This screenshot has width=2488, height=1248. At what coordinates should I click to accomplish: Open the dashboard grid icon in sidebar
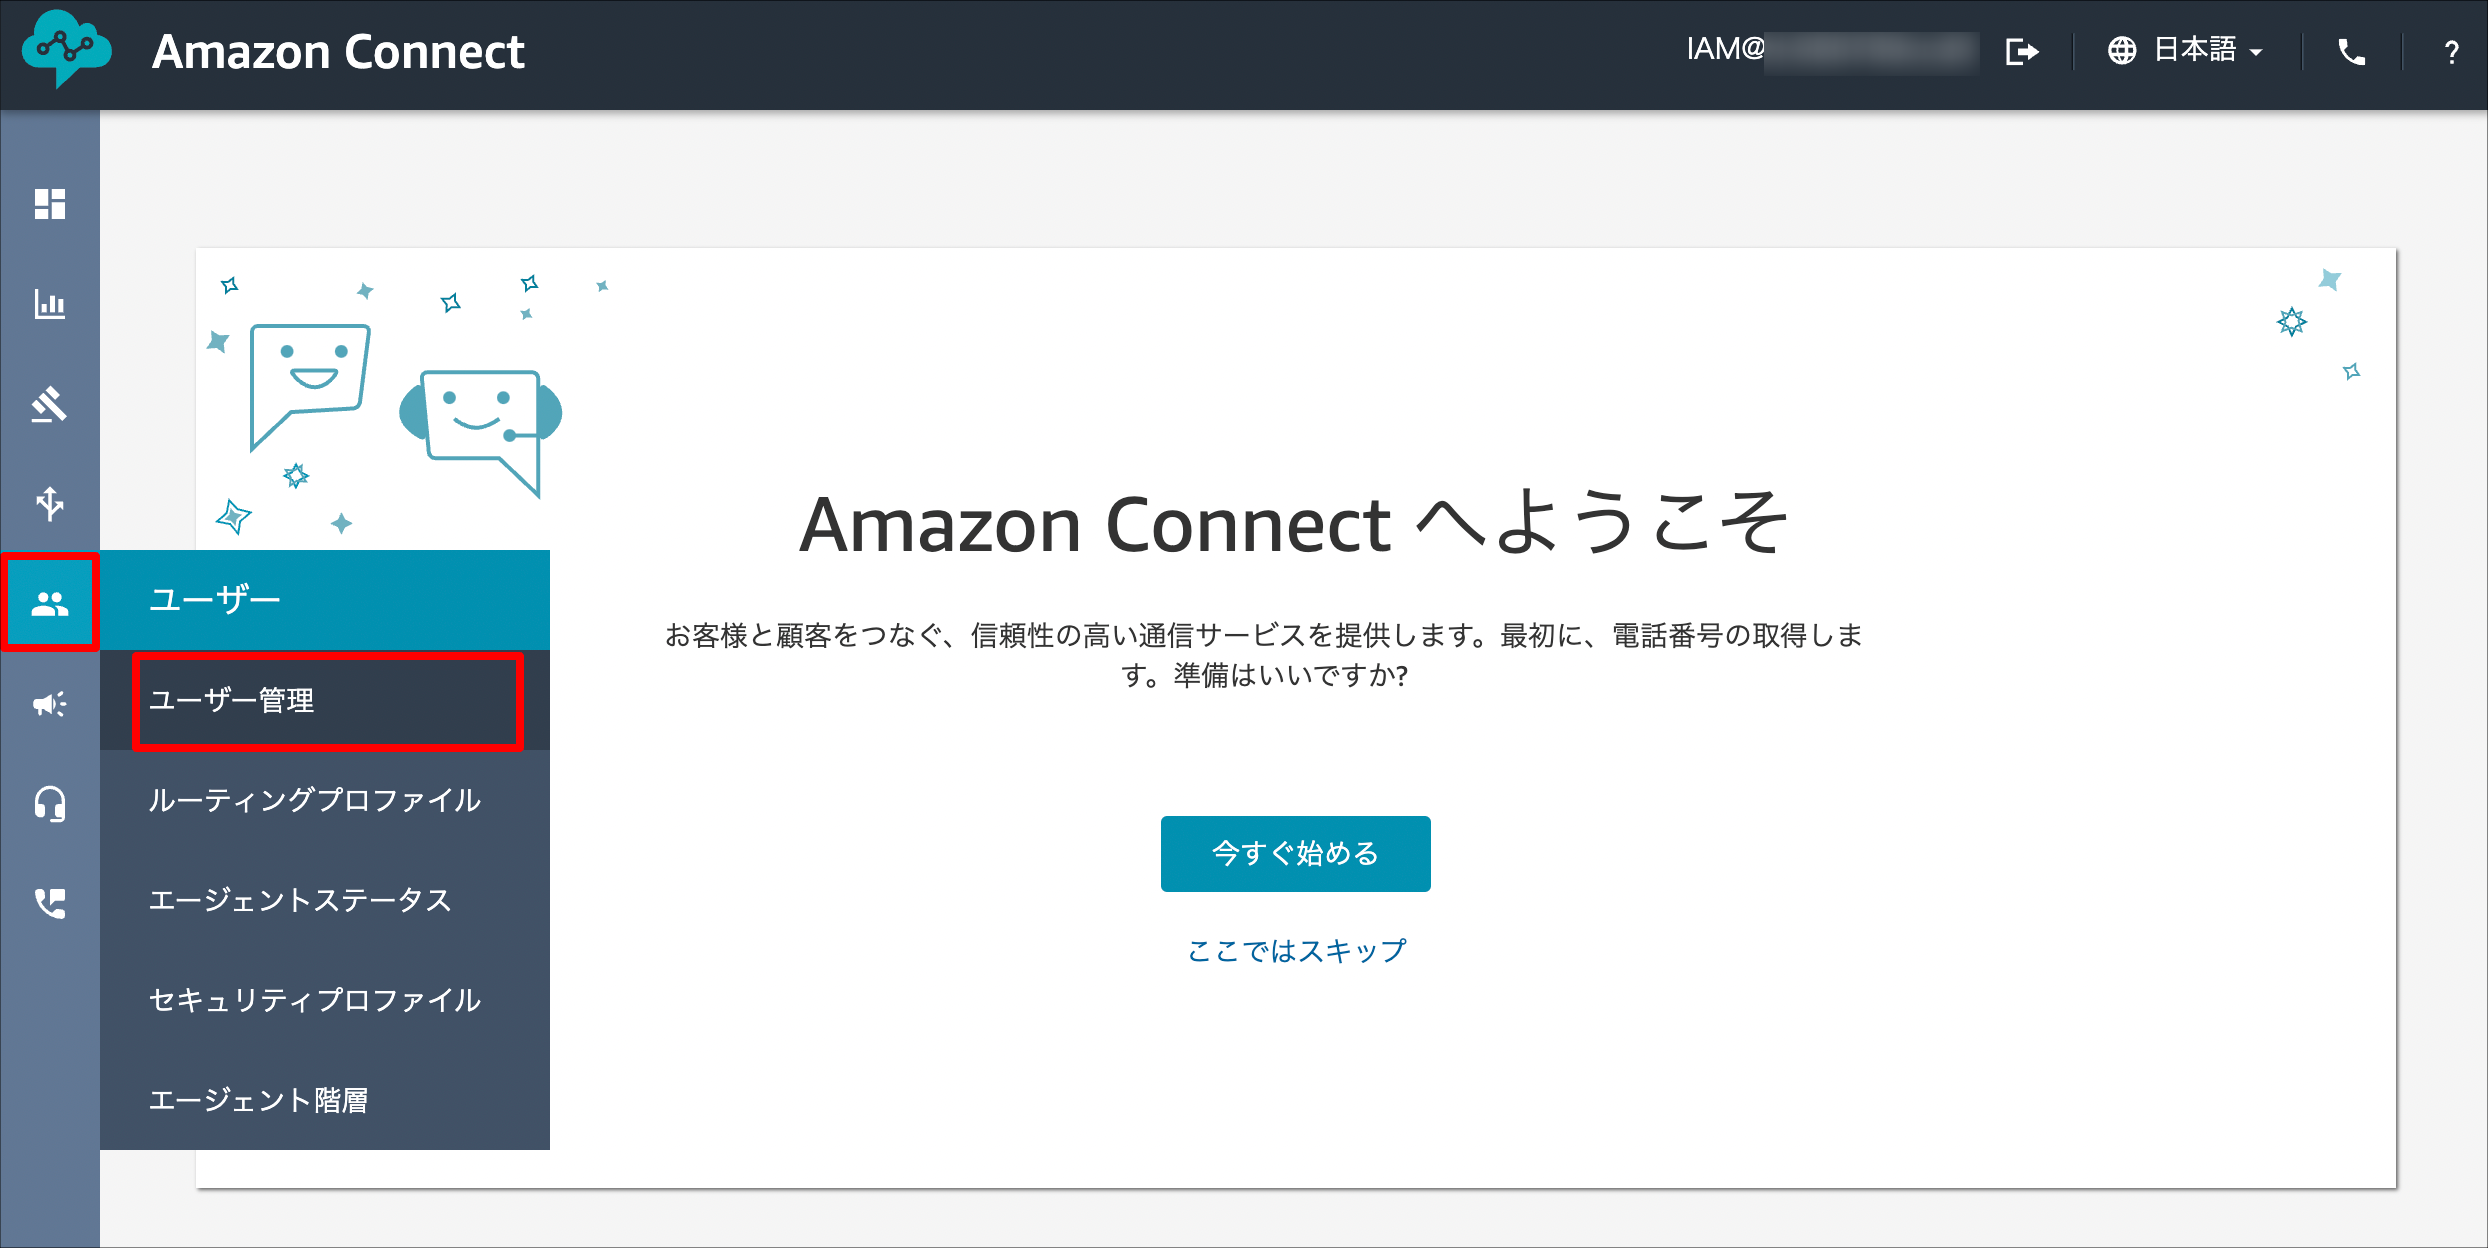pos(50,204)
